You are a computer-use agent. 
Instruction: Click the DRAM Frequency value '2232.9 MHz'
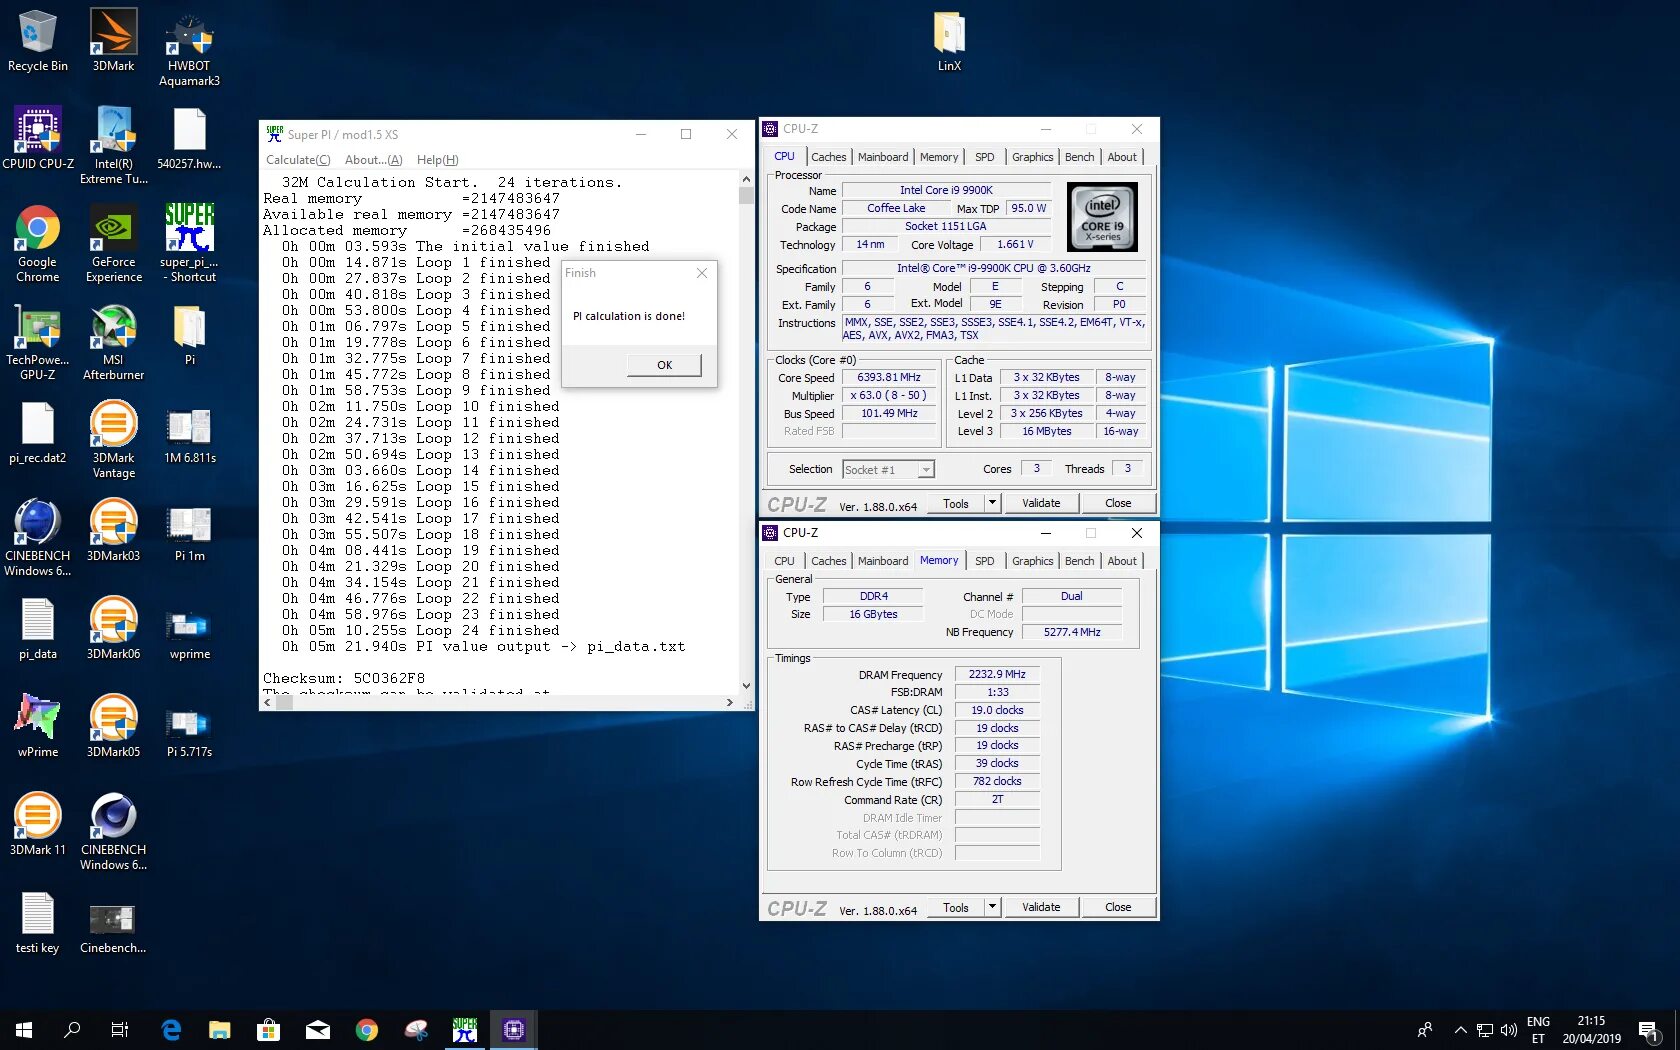click(997, 674)
